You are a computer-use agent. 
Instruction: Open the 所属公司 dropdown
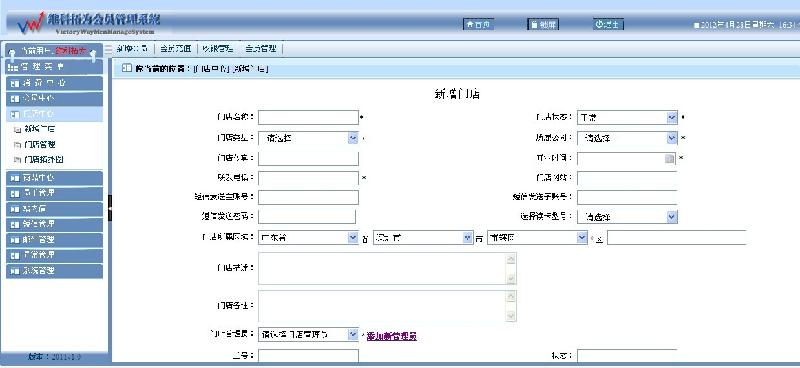[x=627, y=138]
